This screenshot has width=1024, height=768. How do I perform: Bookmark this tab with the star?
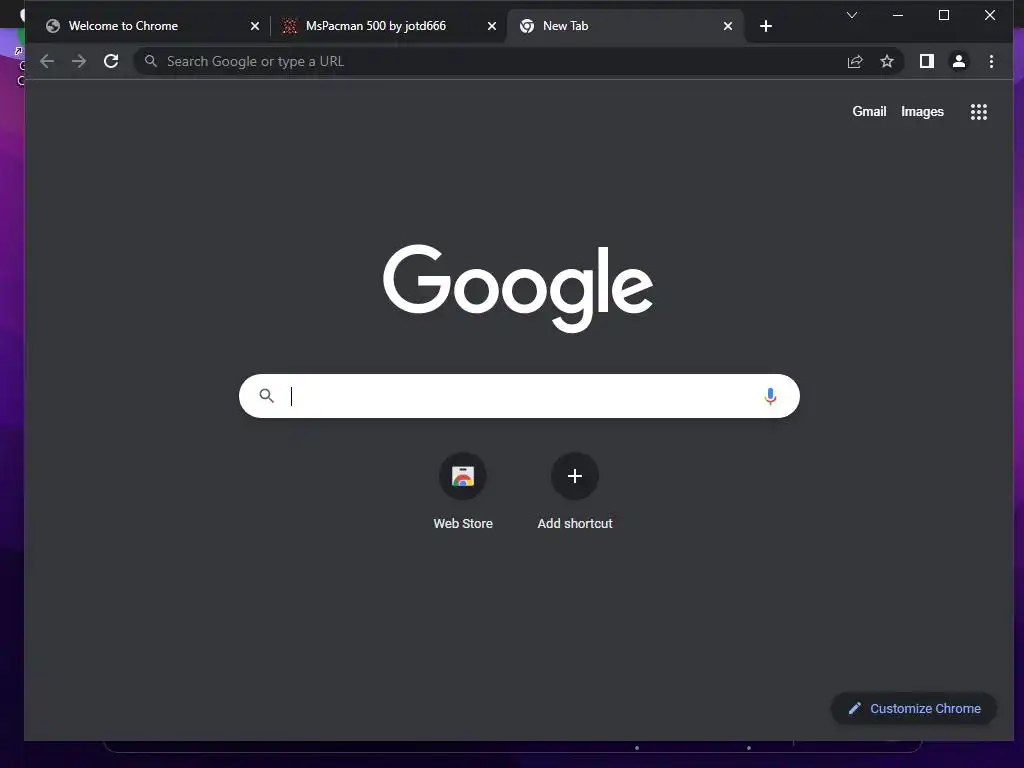(887, 61)
